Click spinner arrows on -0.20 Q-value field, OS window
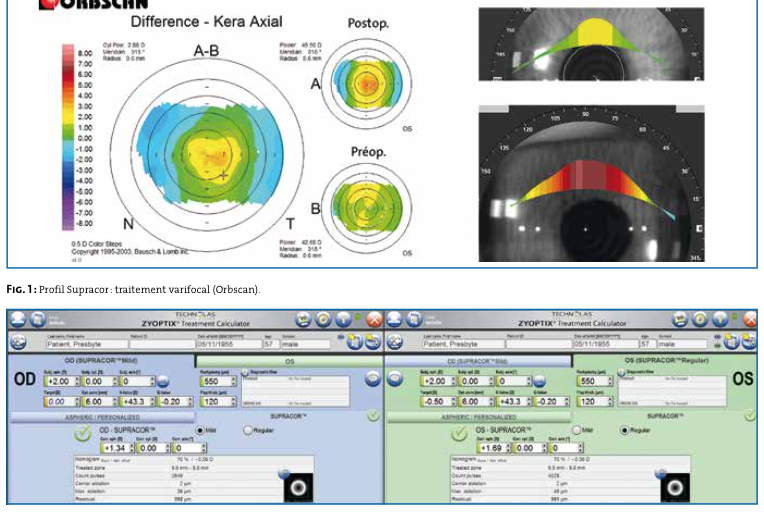 pos(566,402)
